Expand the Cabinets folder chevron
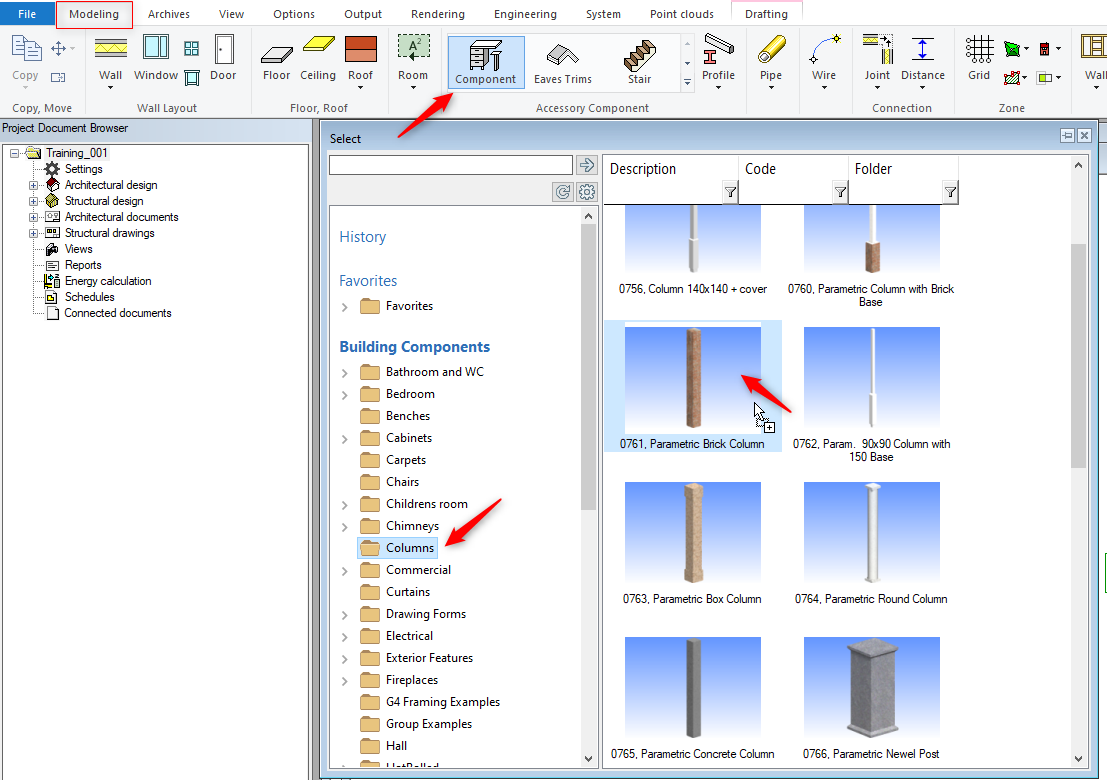The height and width of the screenshot is (780, 1107). [x=345, y=439]
